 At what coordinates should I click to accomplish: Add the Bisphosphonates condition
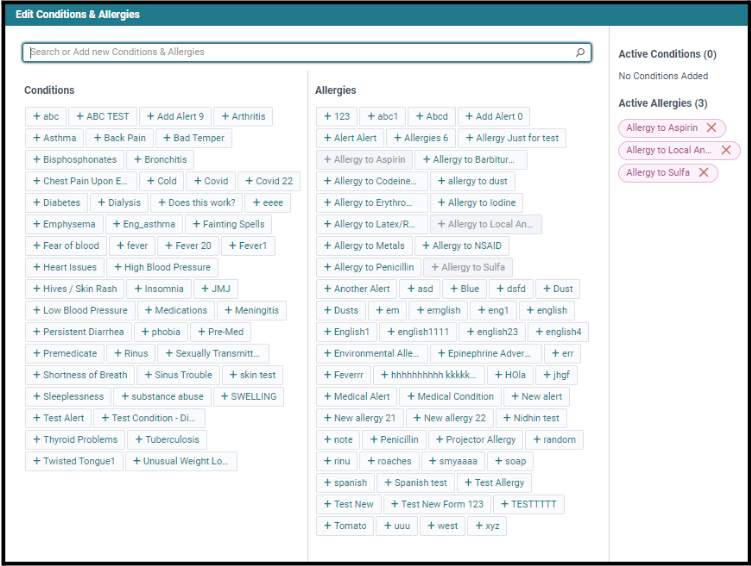coord(75,159)
